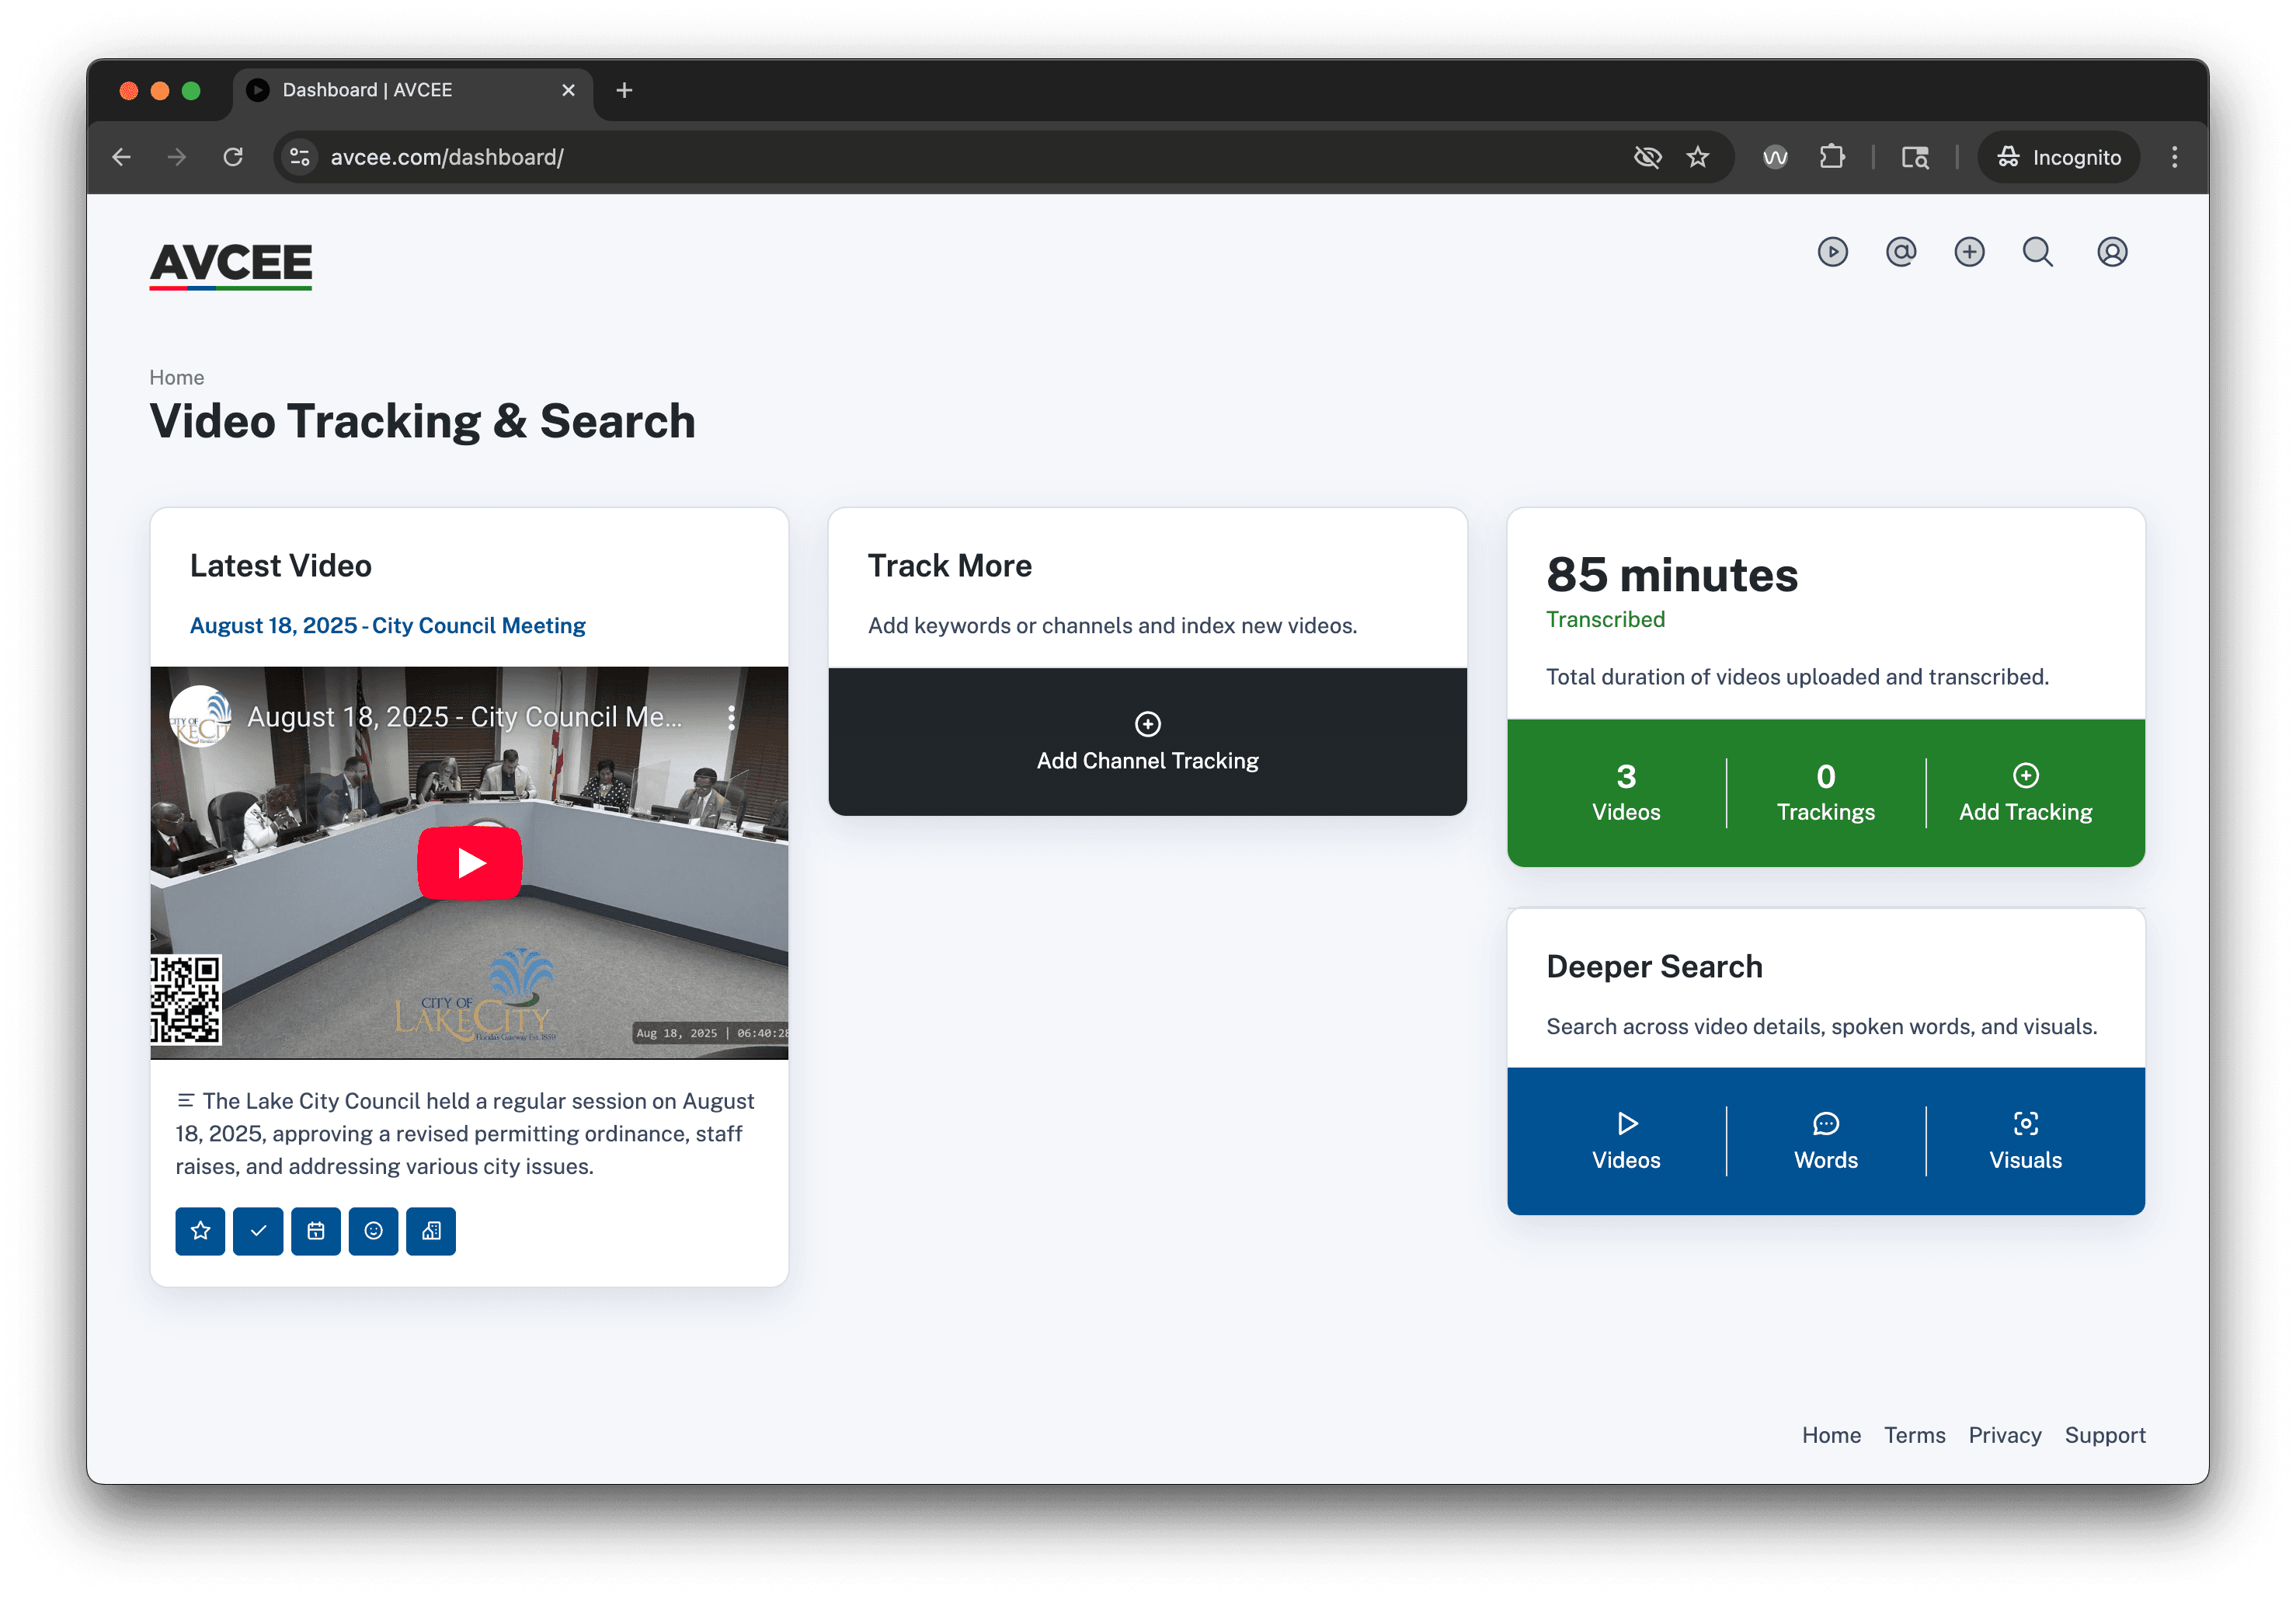This screenshot has height=1599, width=2296.
Task: Click the smiley face button under summary
Action: coord(373,1230)
